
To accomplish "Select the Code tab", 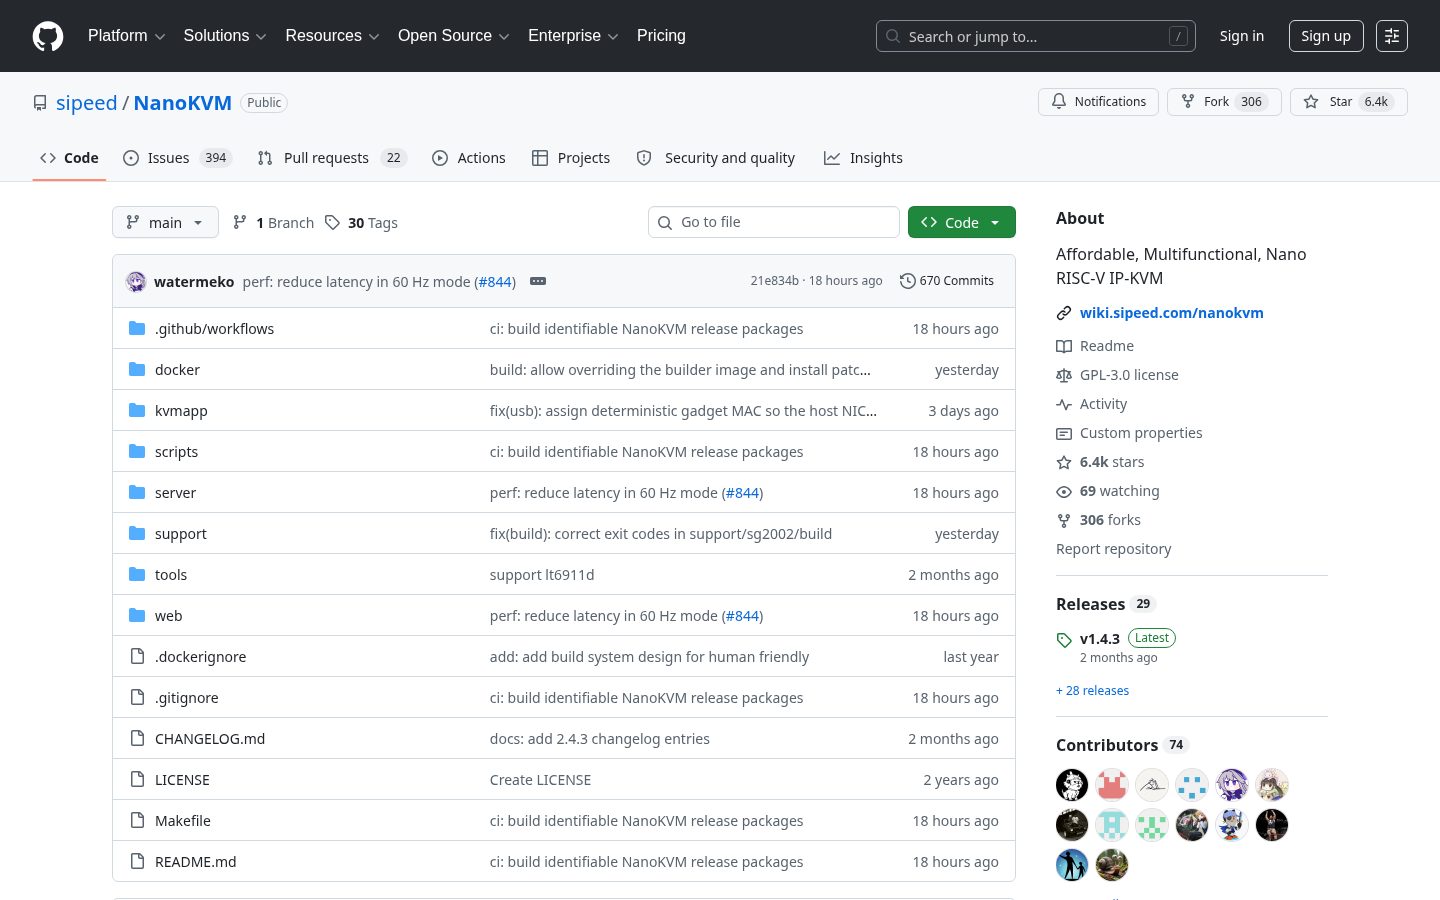I will (x=69, y=158).
